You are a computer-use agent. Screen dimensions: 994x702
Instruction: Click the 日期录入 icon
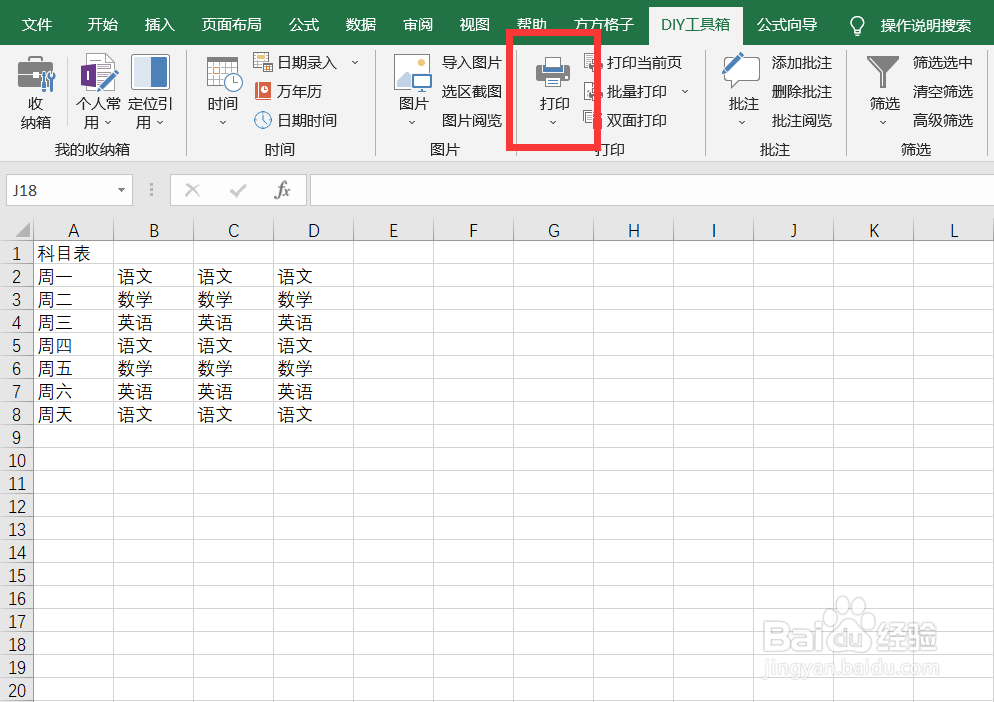pyautogui.click(x=262, y=62)
